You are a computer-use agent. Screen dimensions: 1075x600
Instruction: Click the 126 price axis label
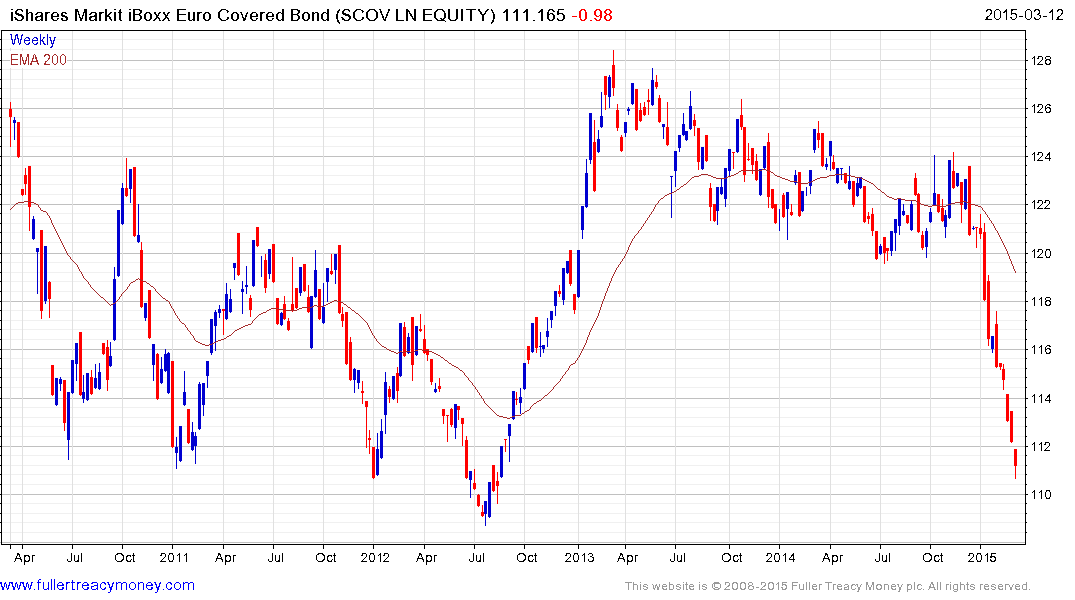pyautogui.click(x=1041, y=109)
